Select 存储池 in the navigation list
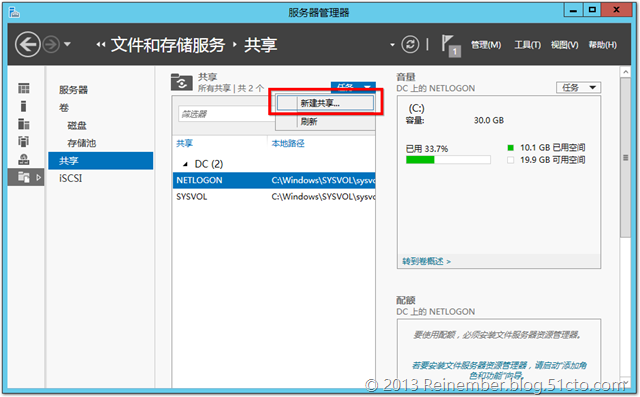Viewport: 640px width, 397px height. tap(82, 143)
